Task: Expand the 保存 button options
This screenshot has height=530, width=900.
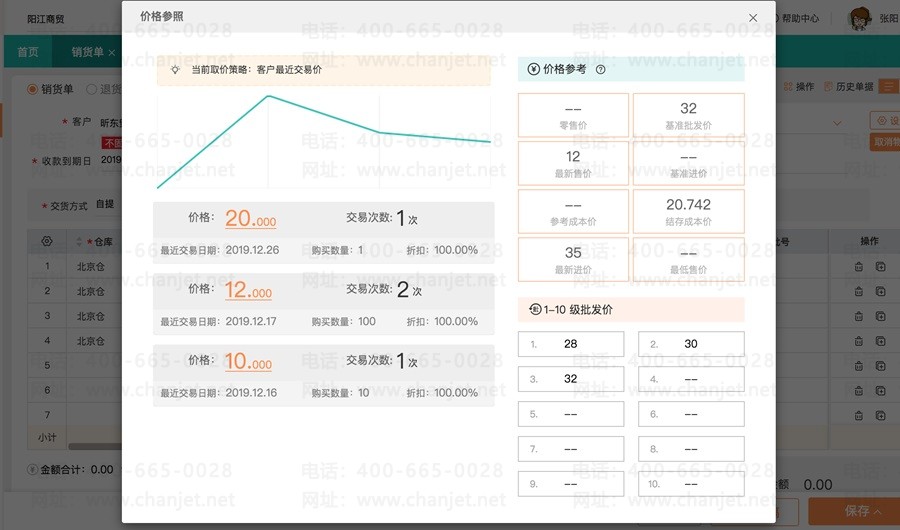Action: point(878,512)
